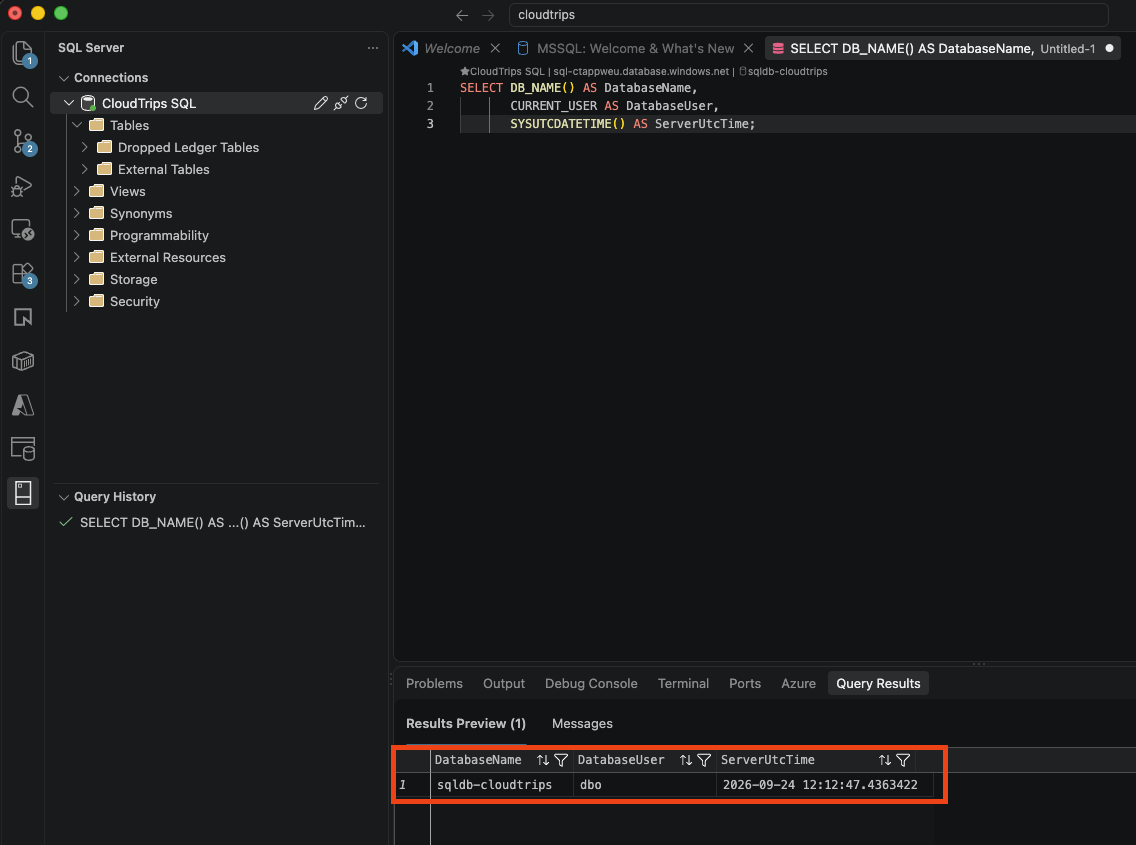Expand the External Tables folder

(x=85, y=169)
